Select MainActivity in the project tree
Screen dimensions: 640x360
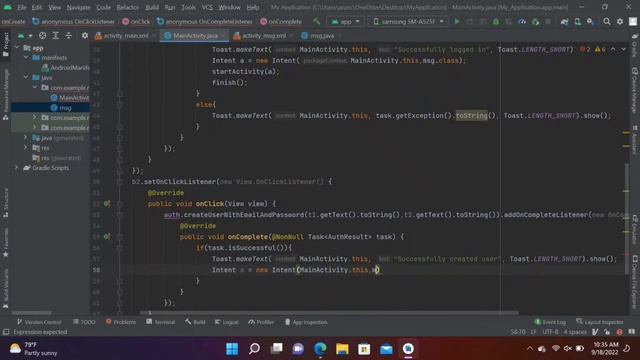[70, 98]
